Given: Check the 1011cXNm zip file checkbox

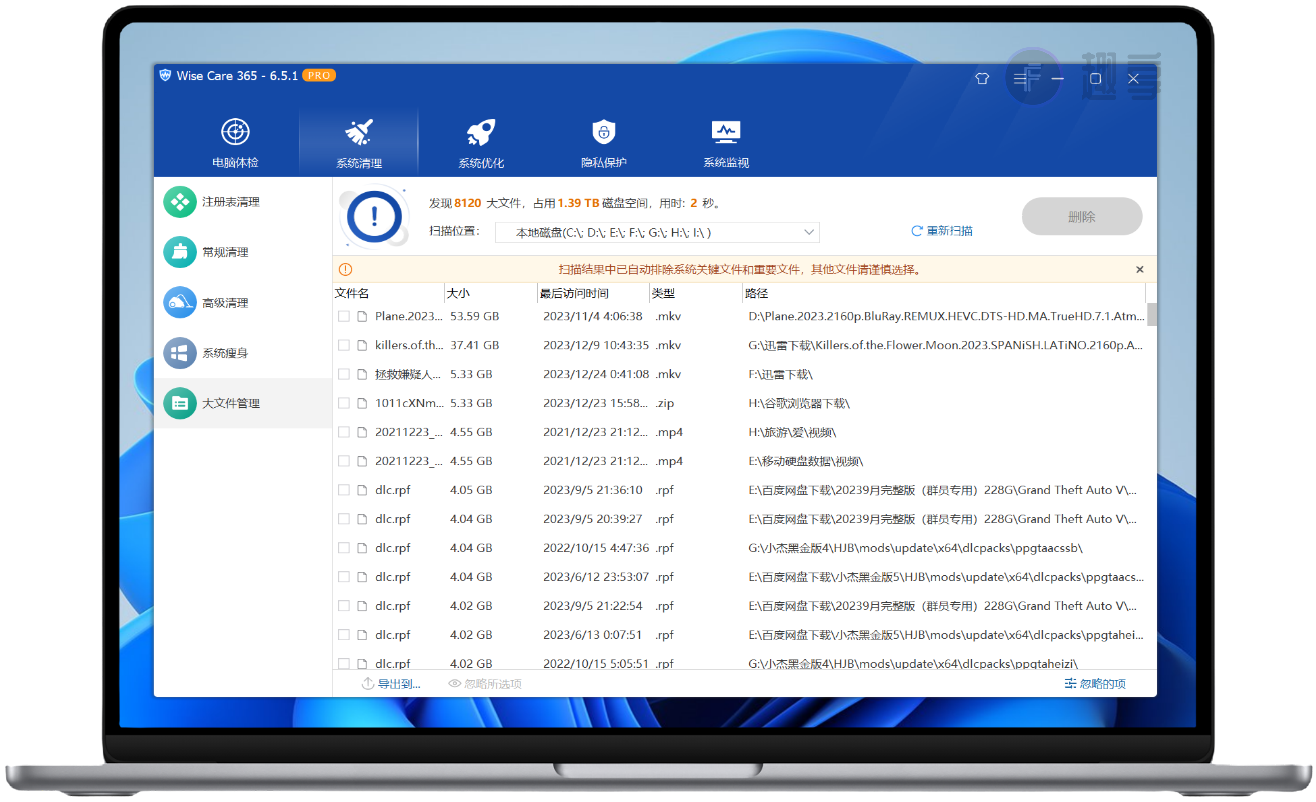Looking at the screenshot, I should click(x=344, y=403).
